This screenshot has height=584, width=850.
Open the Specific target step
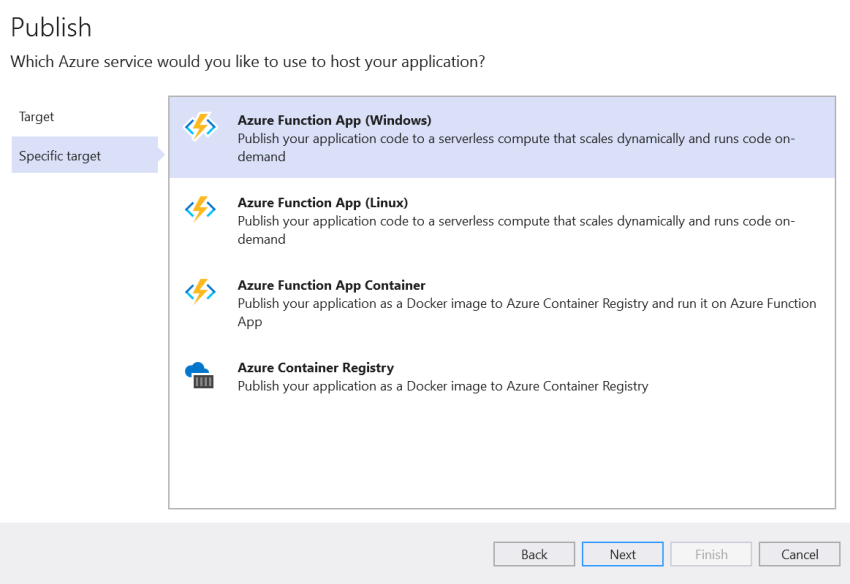click(x=60, y=156)
